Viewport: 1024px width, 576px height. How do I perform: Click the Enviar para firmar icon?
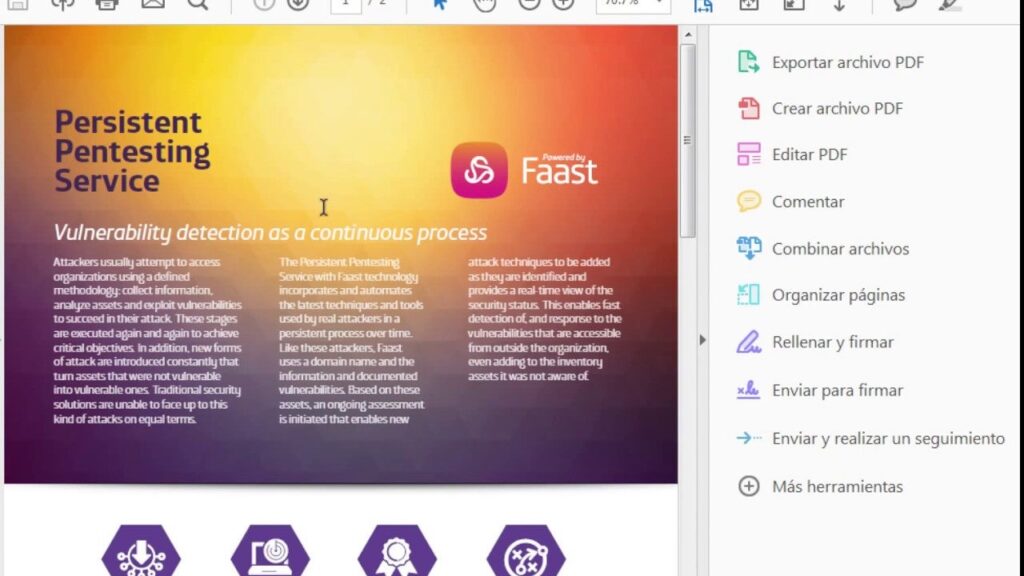[748, 390]
